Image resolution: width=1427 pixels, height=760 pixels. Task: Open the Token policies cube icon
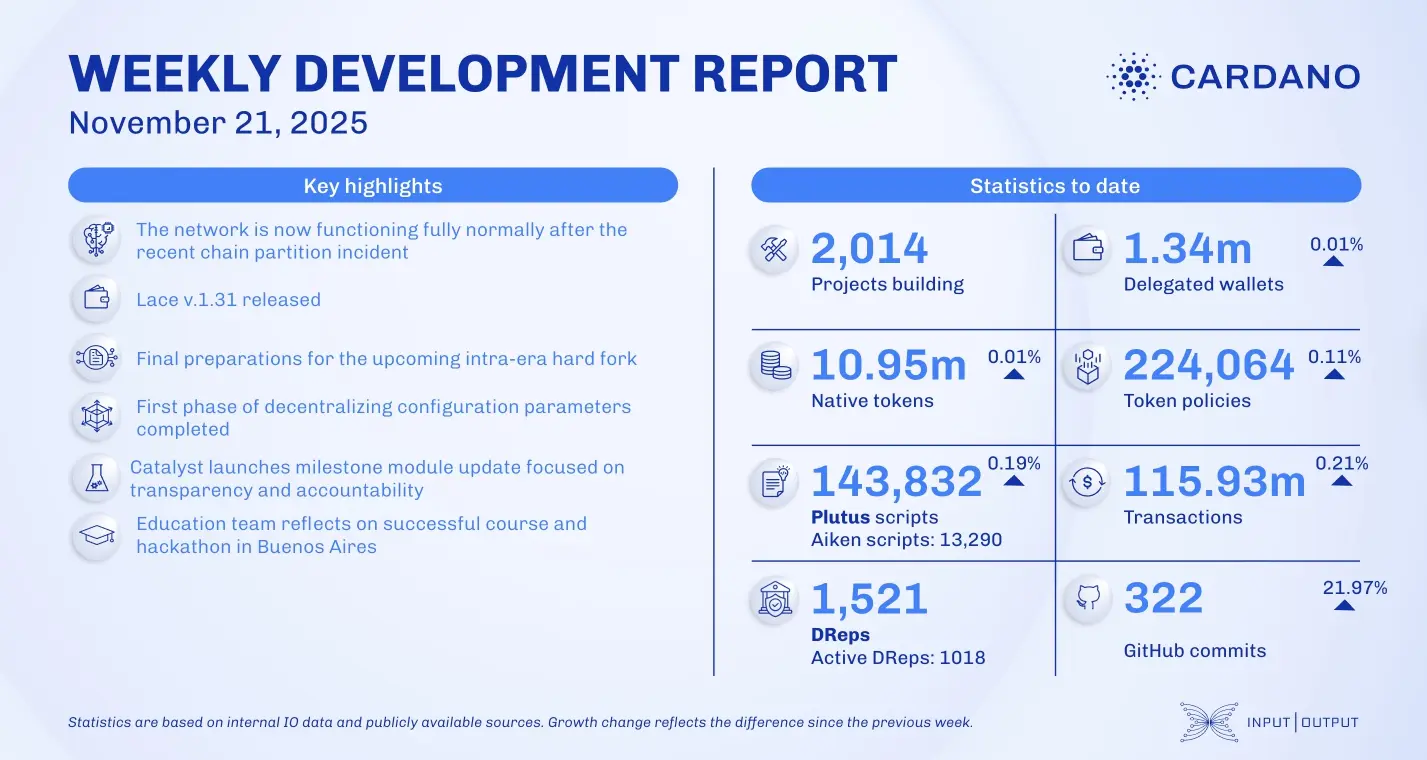[1086, 365]
